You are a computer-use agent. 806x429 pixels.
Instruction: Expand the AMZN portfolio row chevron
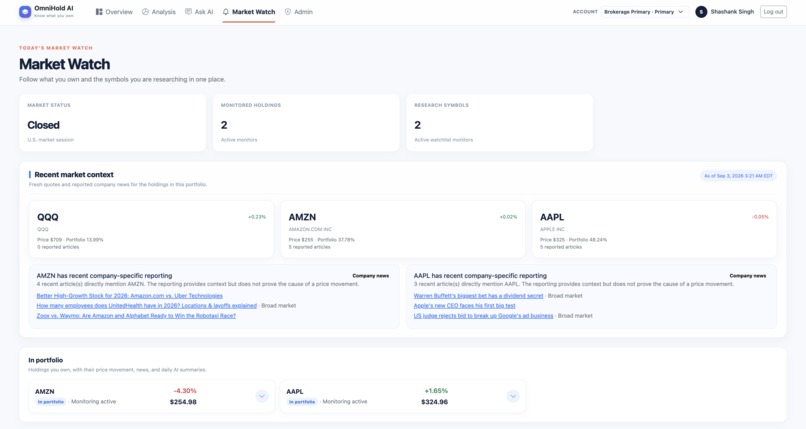click(262, 396)
